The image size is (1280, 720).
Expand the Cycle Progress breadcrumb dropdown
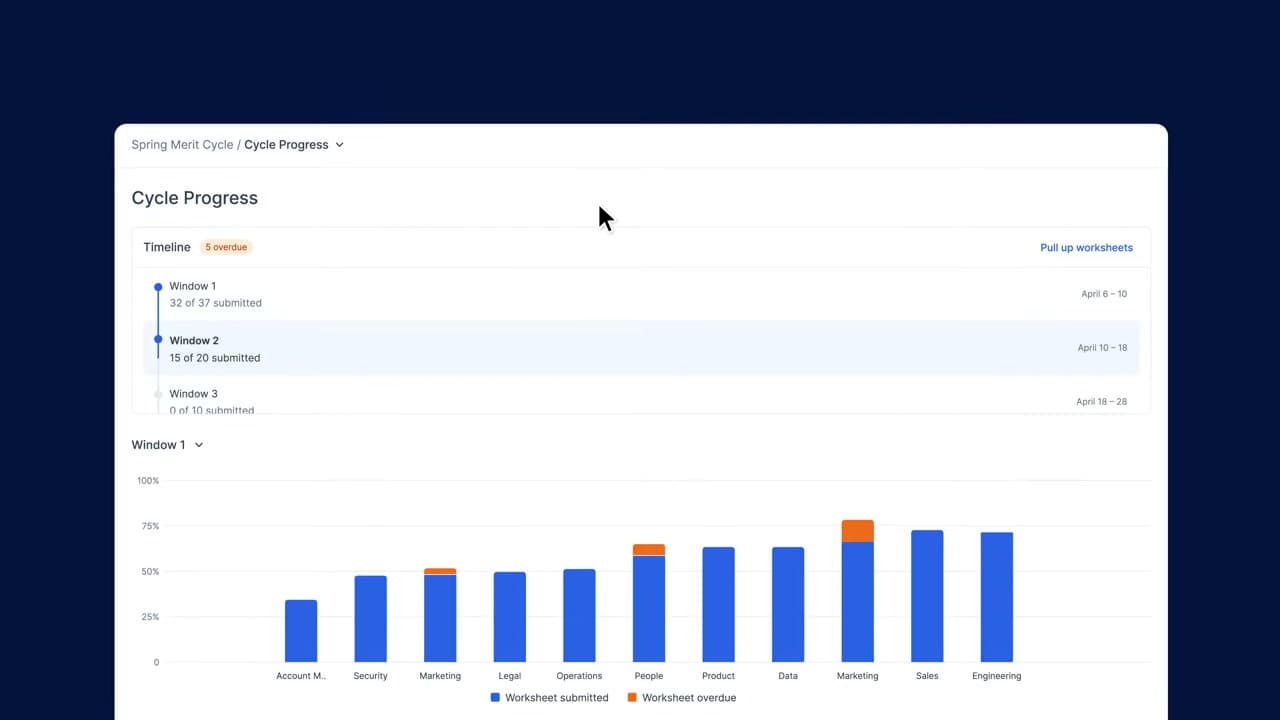pos(340,145)
